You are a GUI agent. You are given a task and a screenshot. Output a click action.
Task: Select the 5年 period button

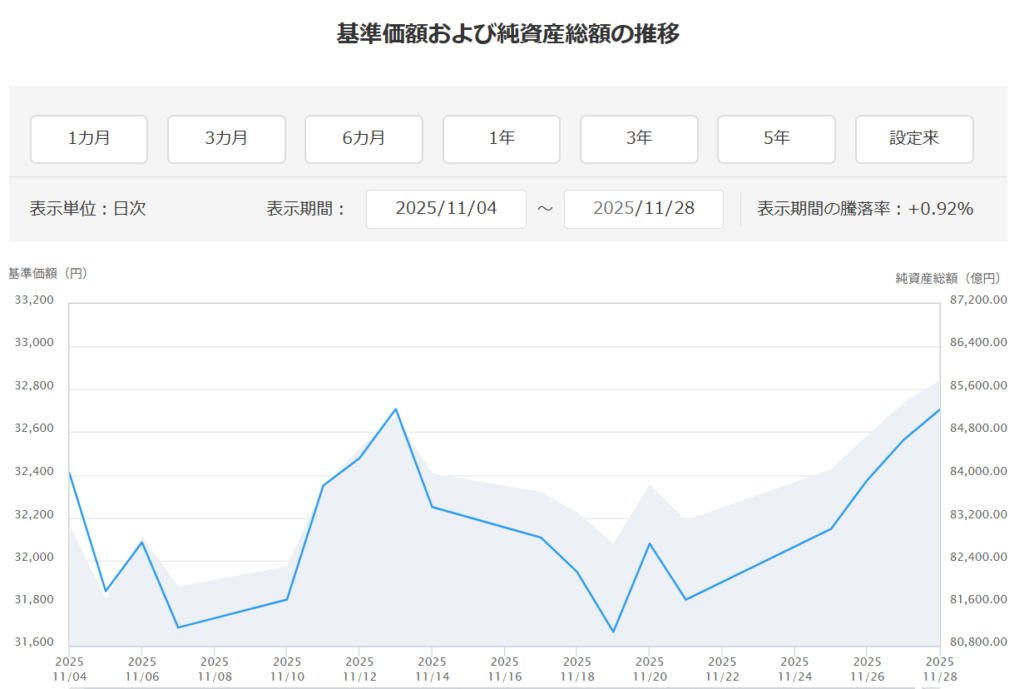[776, 139]
